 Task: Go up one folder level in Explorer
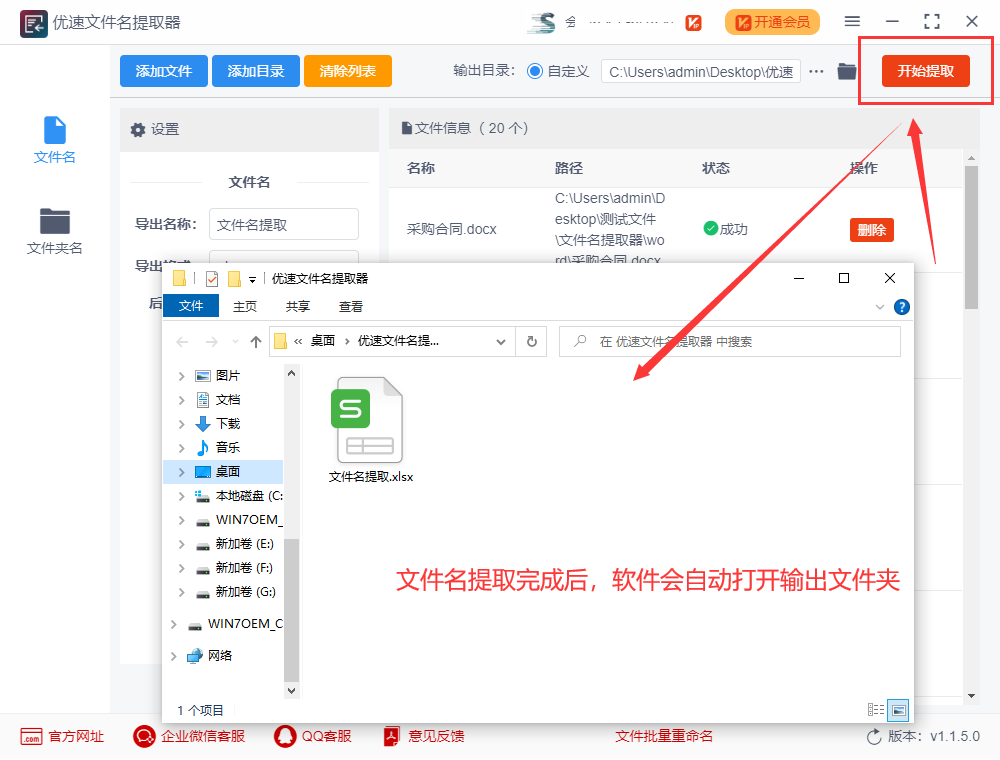256,342
